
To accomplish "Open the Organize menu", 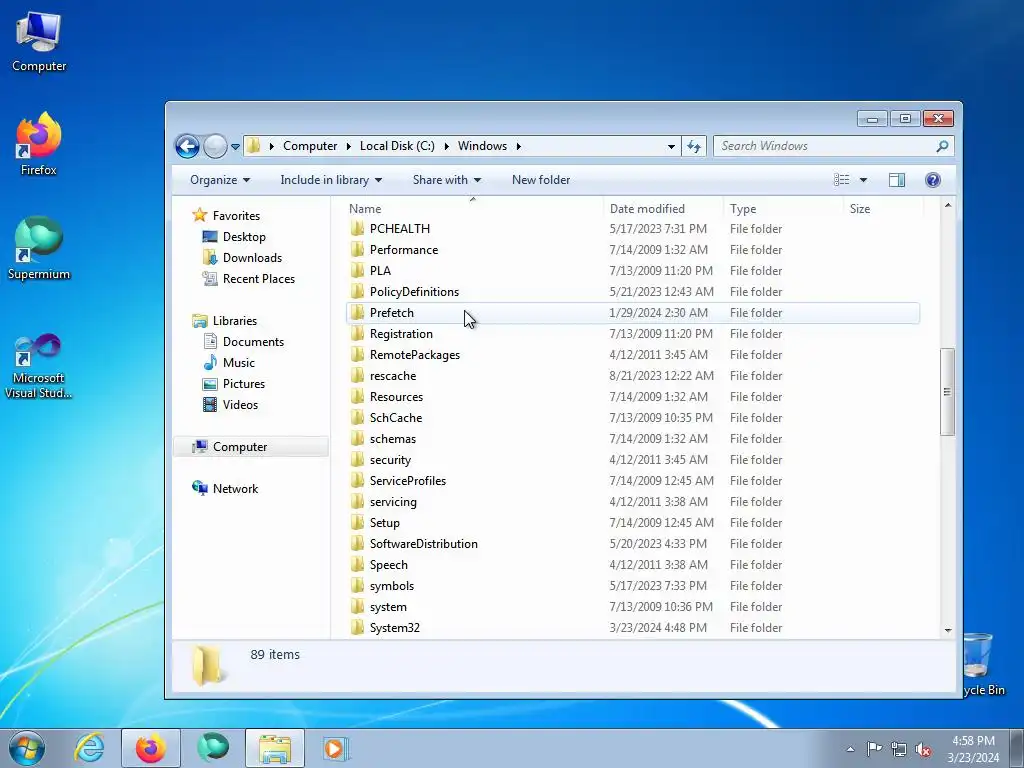I will tap(219, 180).
